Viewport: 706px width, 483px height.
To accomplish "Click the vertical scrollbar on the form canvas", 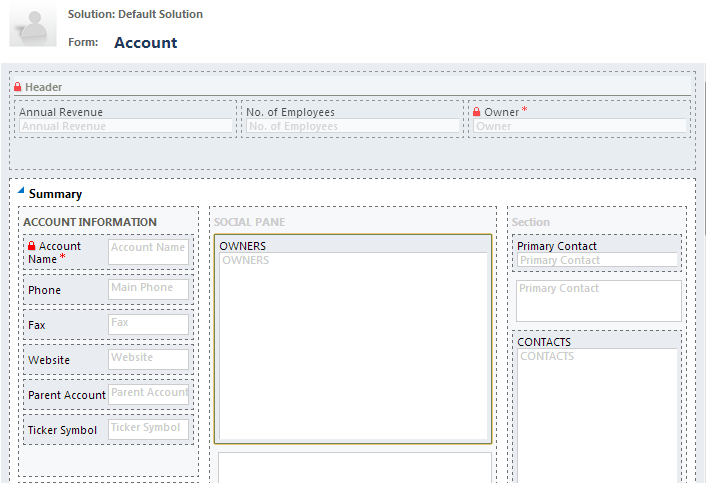I will [x=701, y=300].
